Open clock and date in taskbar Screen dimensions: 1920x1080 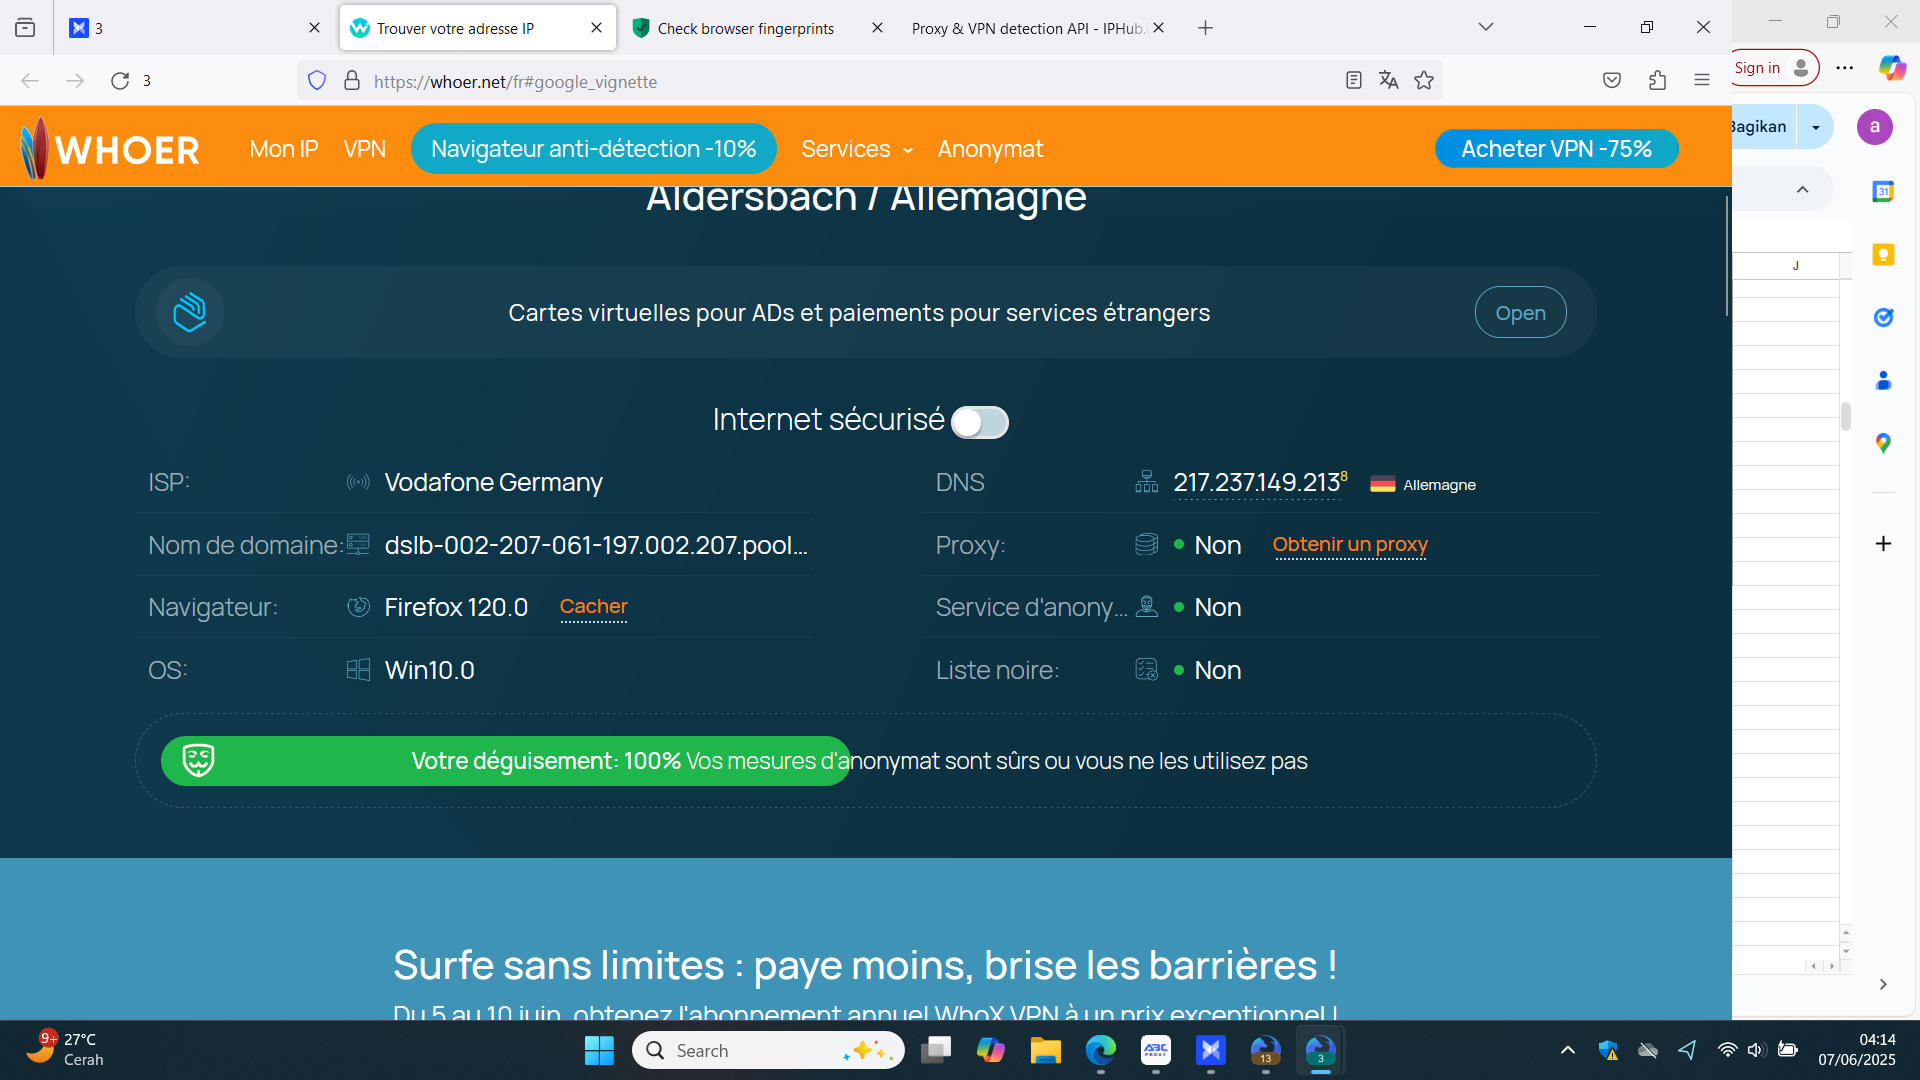[x=1857, y=1050]
